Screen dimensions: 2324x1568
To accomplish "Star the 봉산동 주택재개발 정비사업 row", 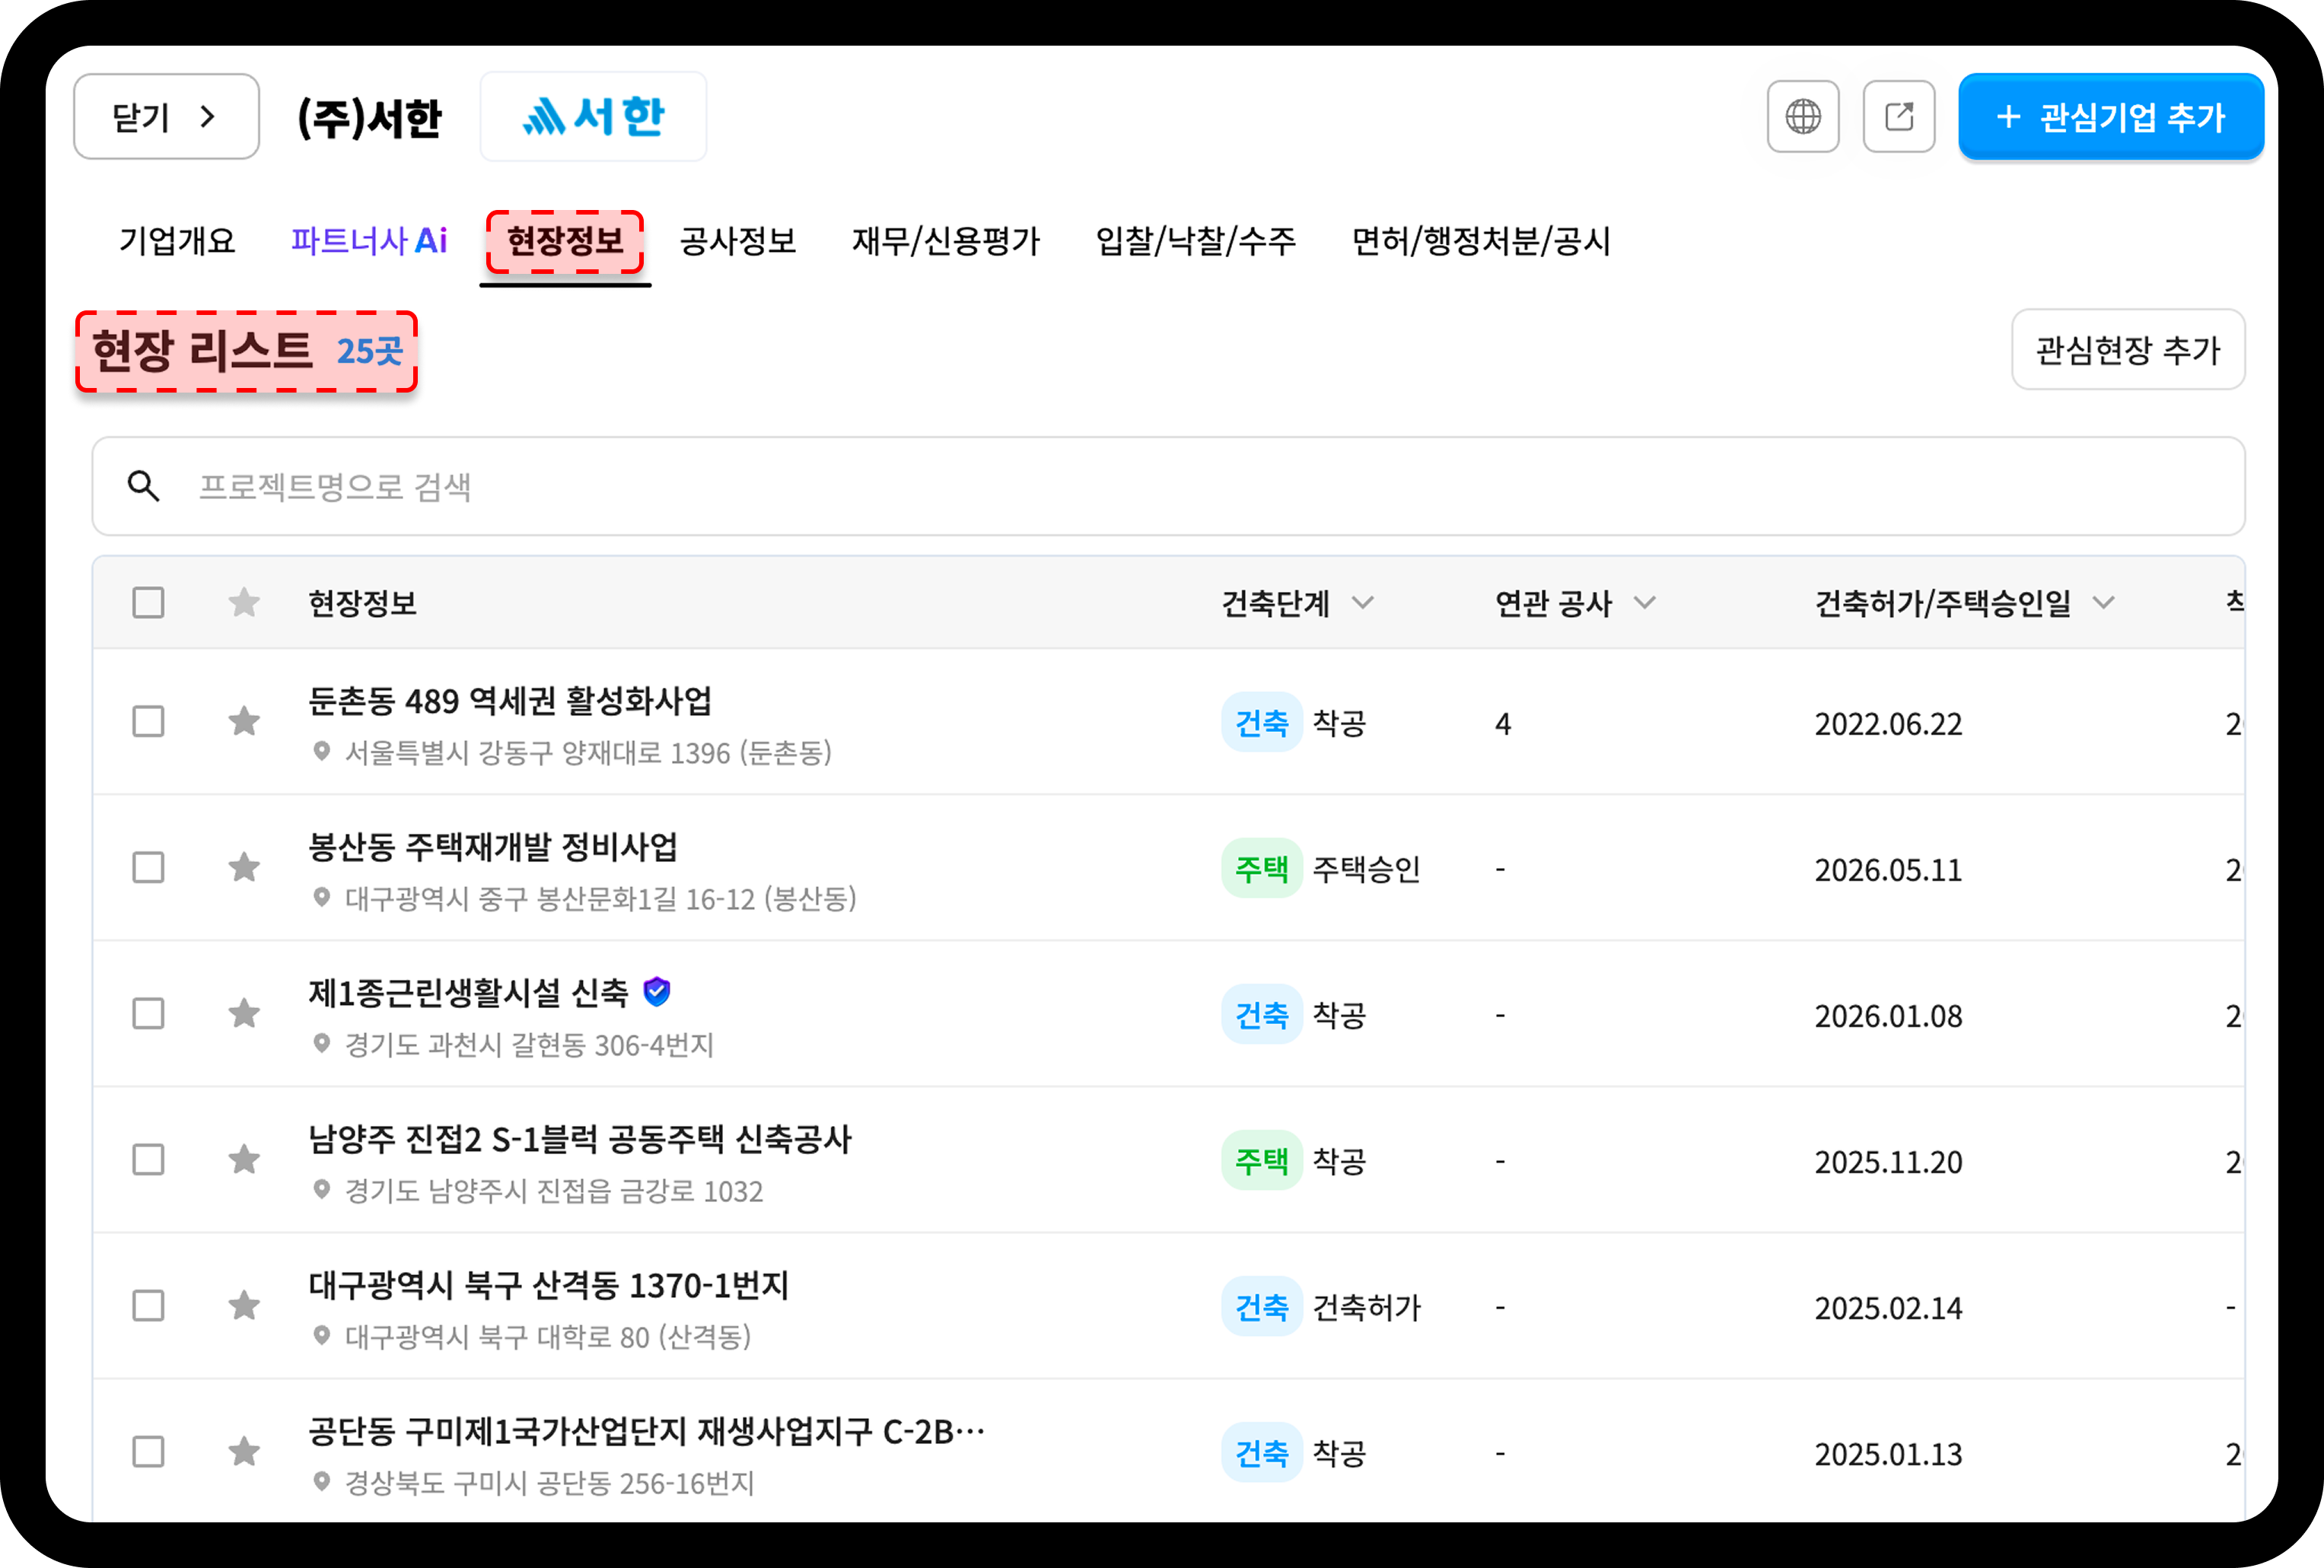I will (244, 867).
